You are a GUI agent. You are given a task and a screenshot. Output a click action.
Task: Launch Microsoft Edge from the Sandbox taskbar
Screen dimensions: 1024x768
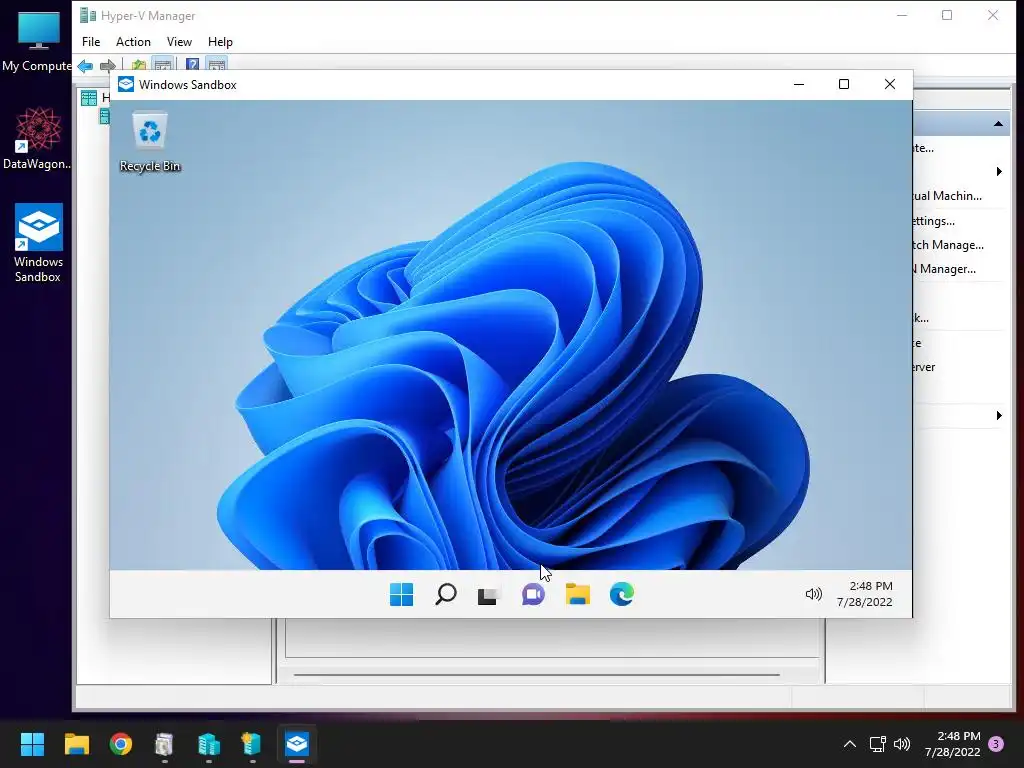click(622, 594)
